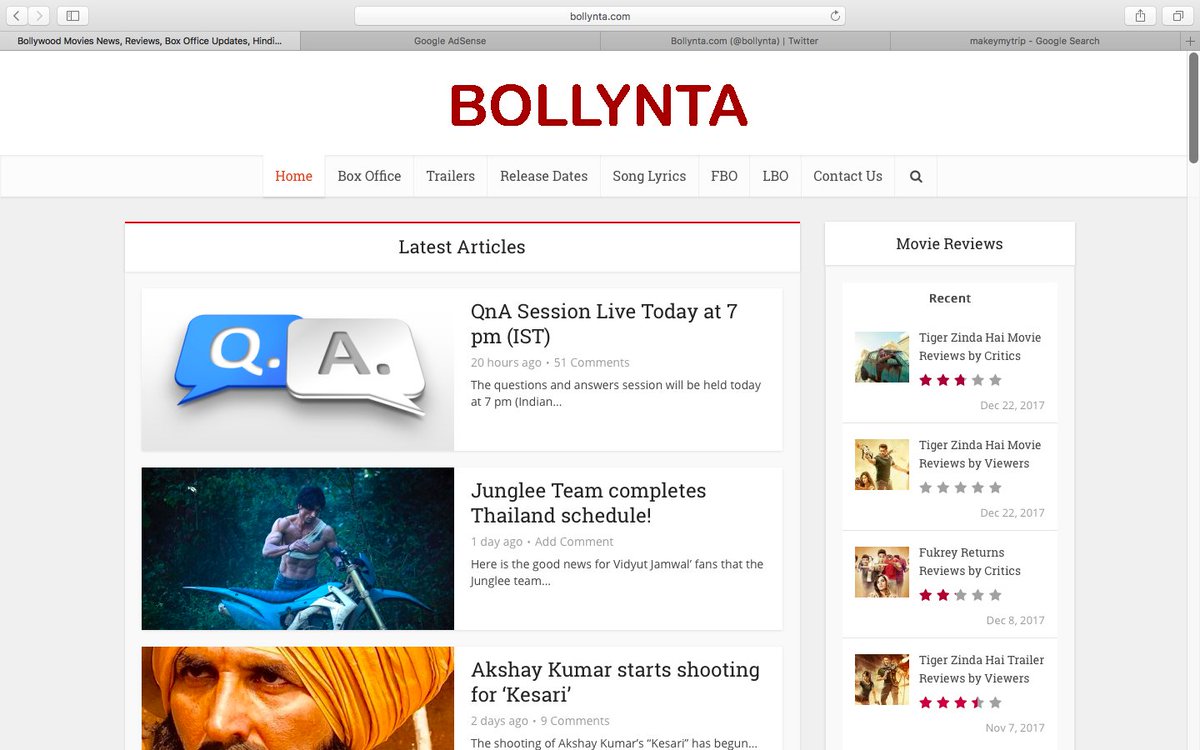The height and width of the screenshot is (750, 1200).
Task: Open LBO menu item
Action: (x=775, y=176)
